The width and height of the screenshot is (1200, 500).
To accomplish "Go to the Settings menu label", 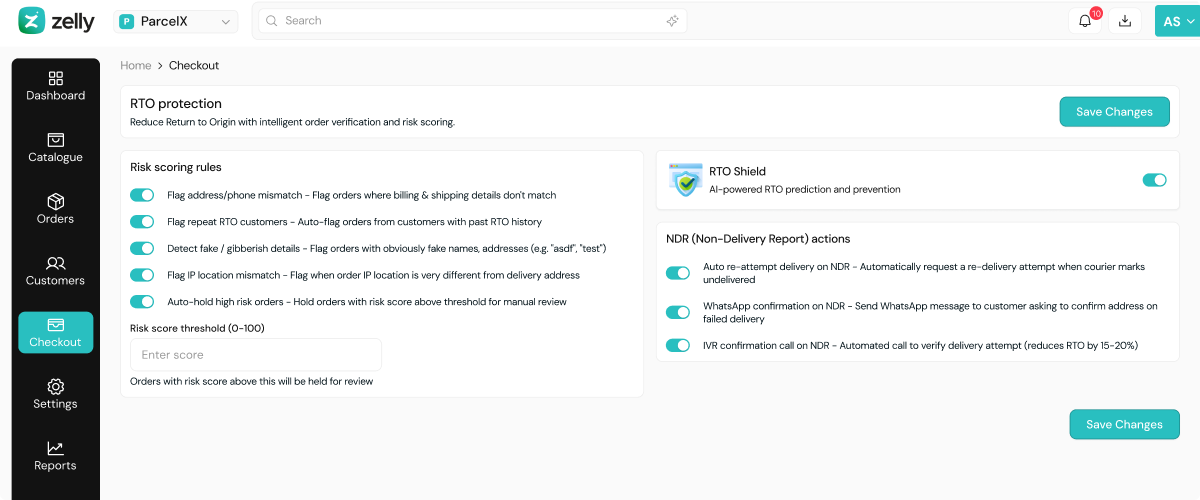I will pos(56,404).
